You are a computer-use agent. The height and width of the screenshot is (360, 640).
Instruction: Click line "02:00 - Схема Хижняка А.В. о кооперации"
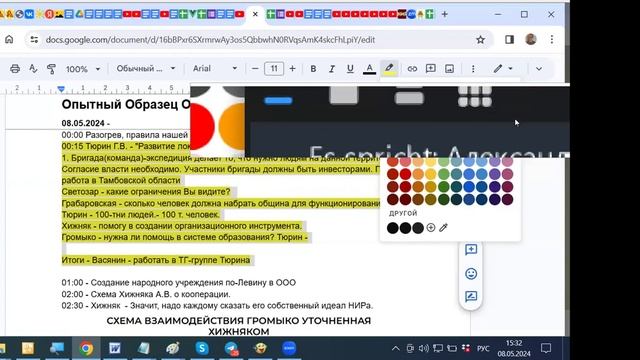tap(146, 294)
